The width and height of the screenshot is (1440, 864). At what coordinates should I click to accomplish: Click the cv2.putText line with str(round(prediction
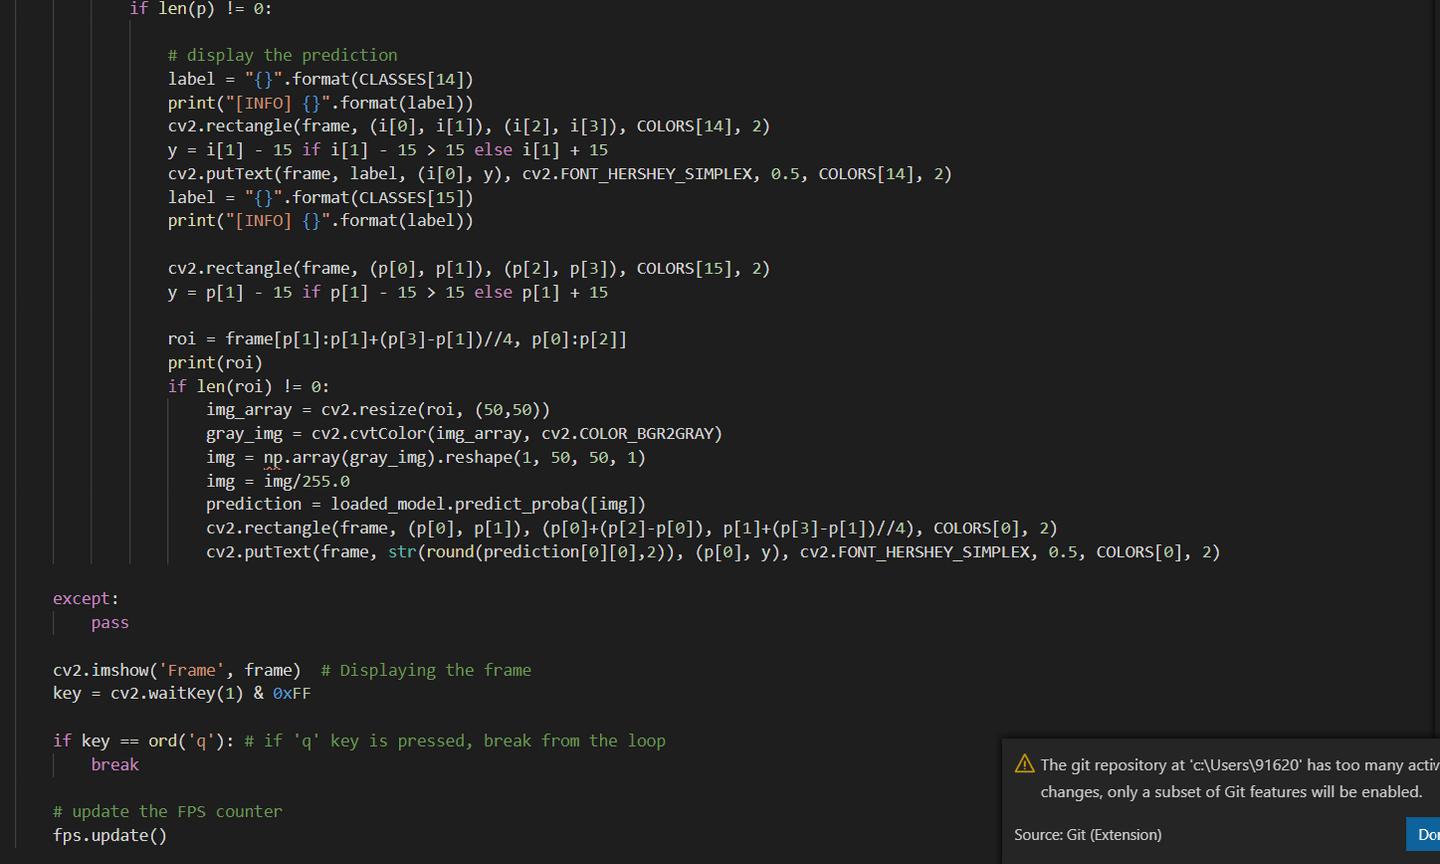pos(713,552)
